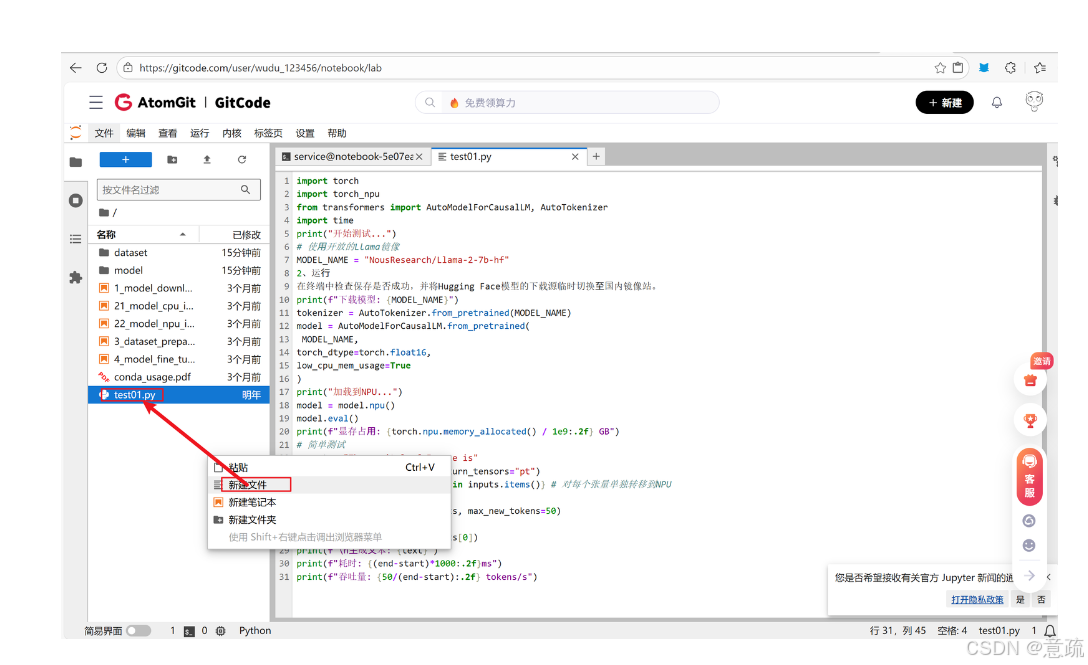The height and width of the screenshot is (665, 1088).
Task: Click the 打开隐私政策 link
Action: 977,600
